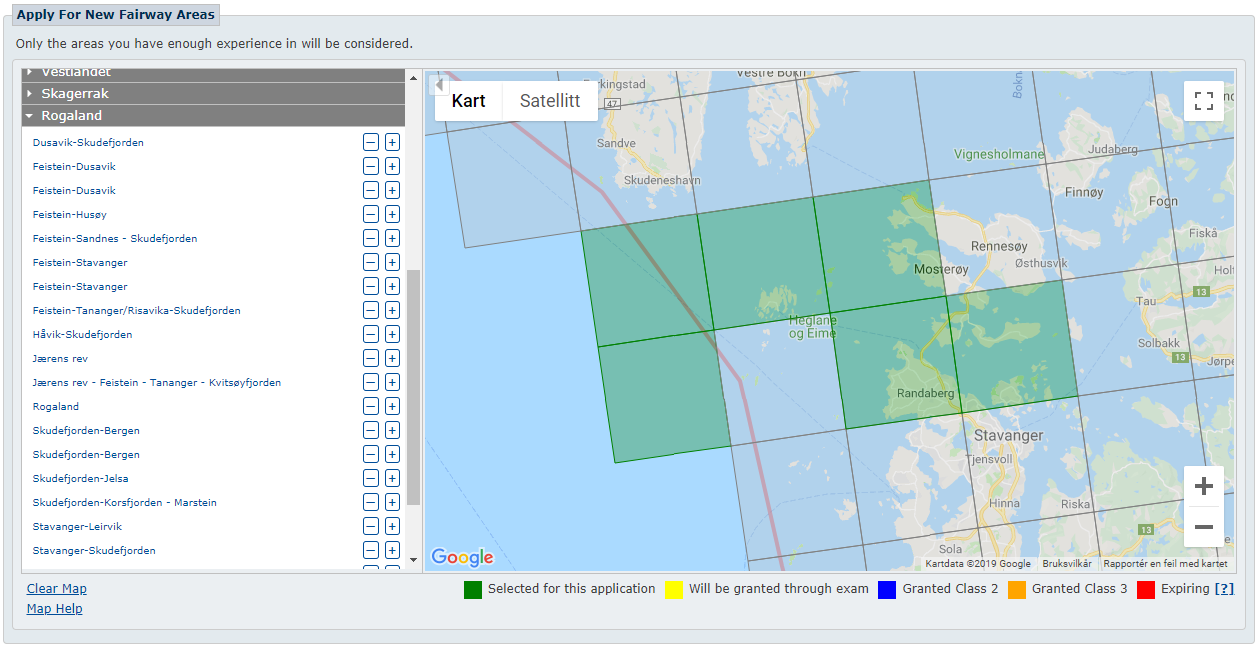This screenshot has height=645, width=1257.
Task: Open the legend help [?] link
Action: pyautogui.click(x=1224, y=589)
